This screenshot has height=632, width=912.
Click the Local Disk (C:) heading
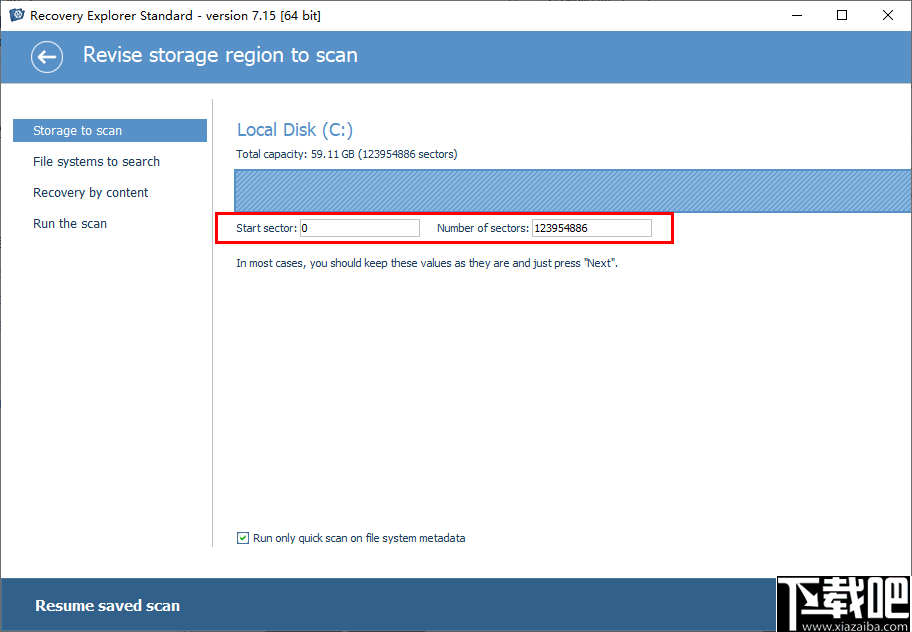point(295,130)
